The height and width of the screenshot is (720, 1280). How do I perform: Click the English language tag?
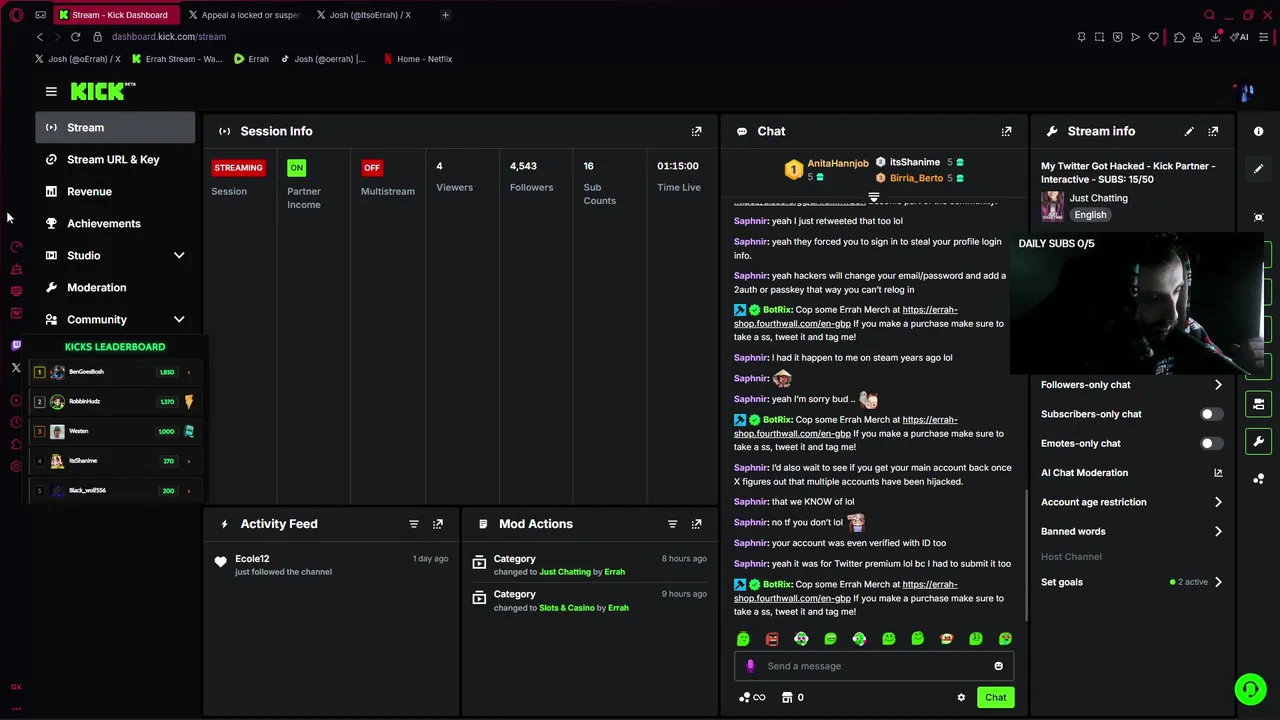(1090, 215)
